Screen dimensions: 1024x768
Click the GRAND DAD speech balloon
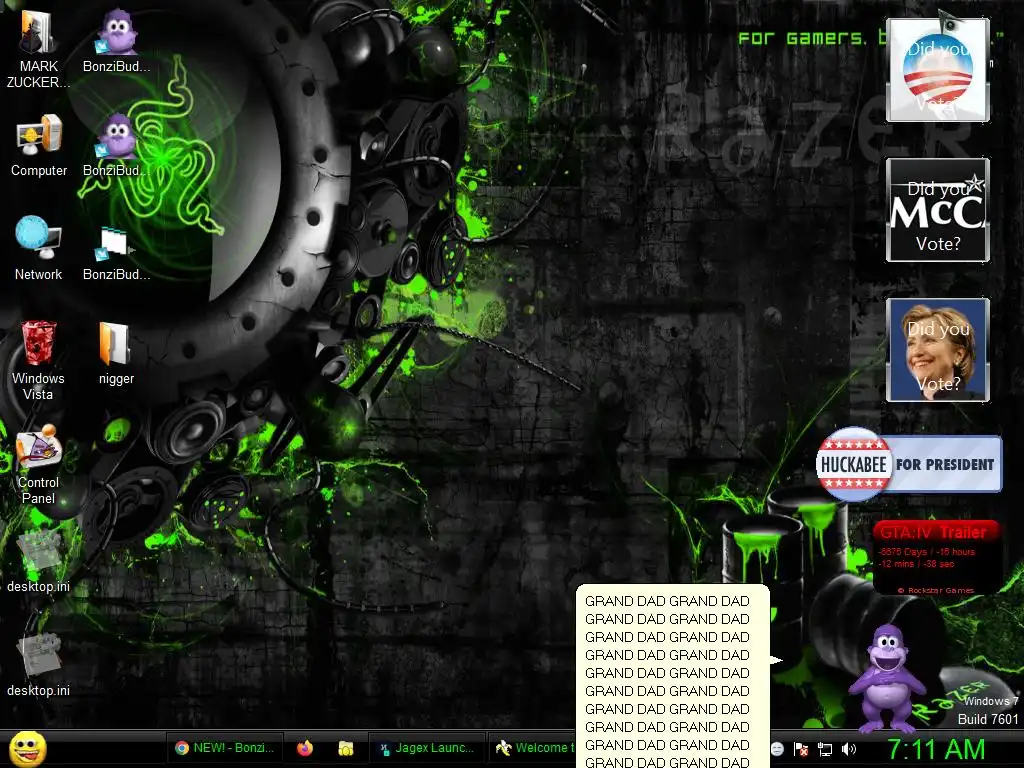tap(673, 676)
